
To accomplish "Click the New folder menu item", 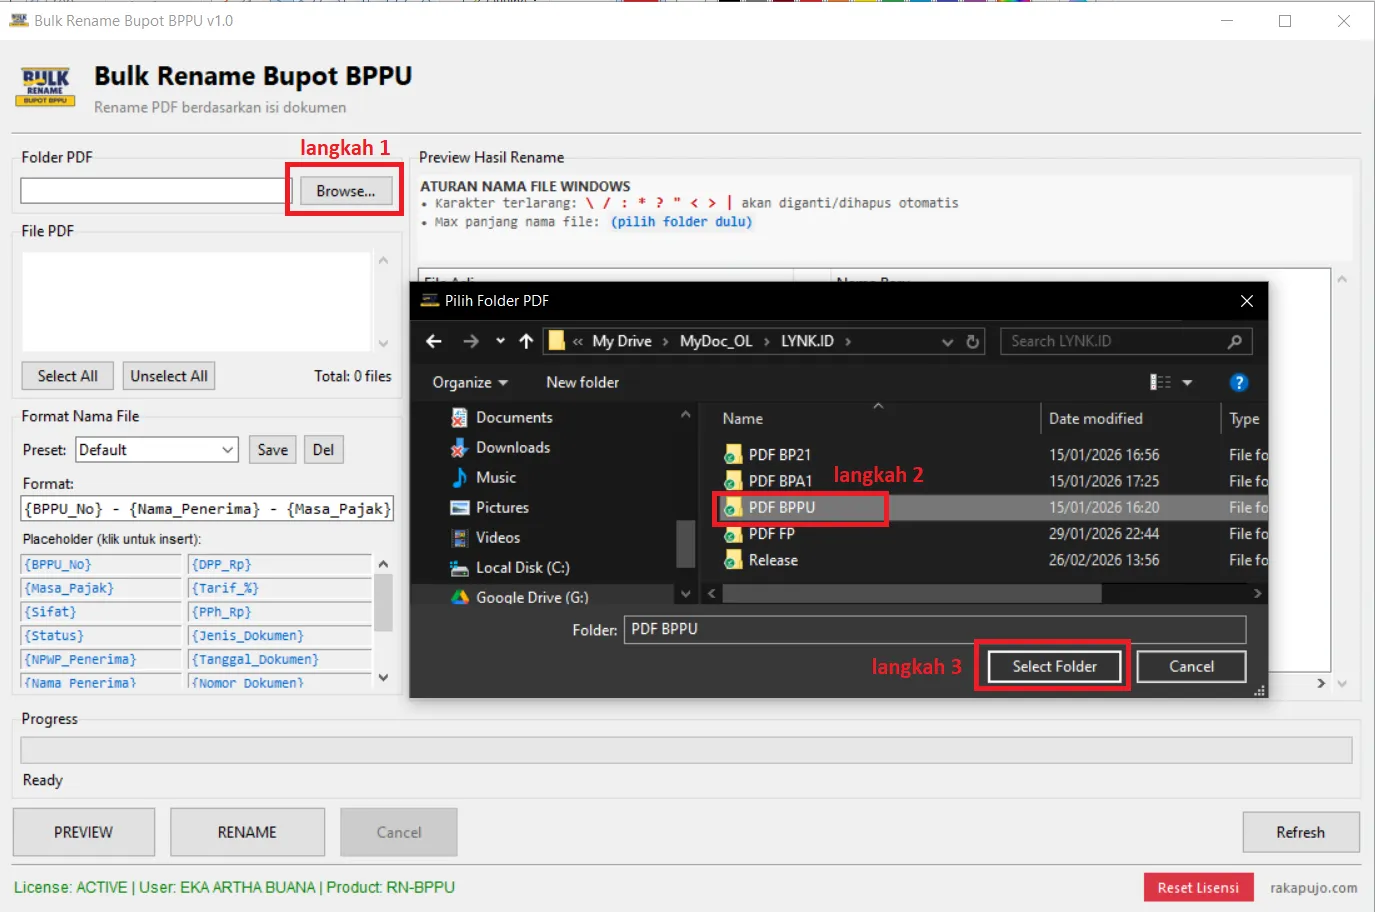I will coord(582,383).
